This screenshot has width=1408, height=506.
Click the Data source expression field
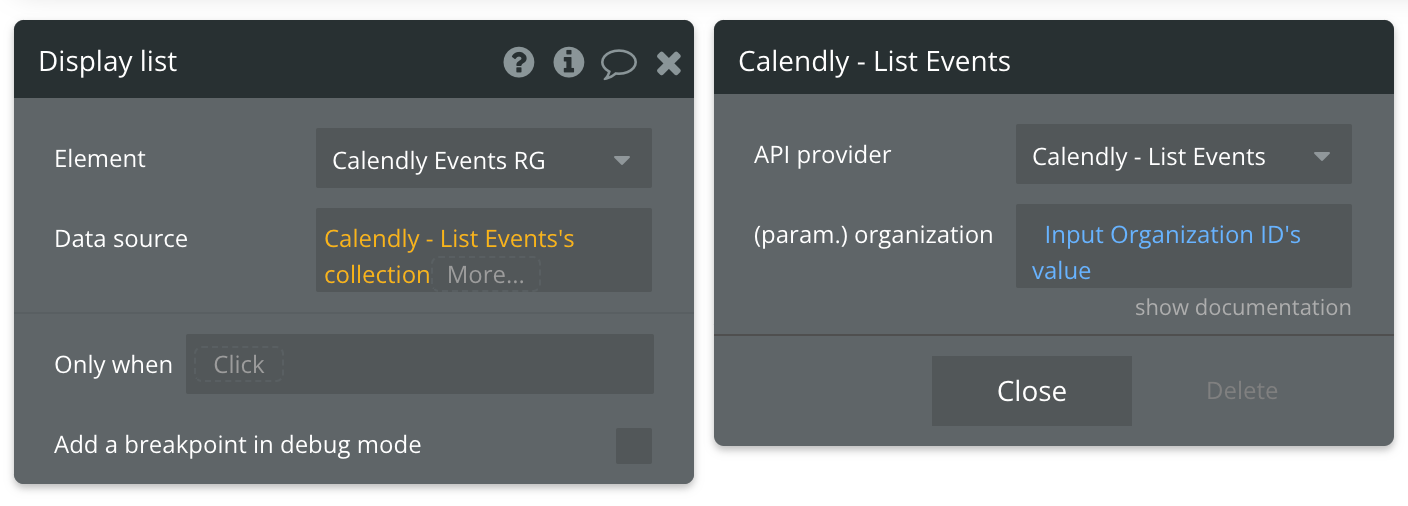click(x=484, y=250)
